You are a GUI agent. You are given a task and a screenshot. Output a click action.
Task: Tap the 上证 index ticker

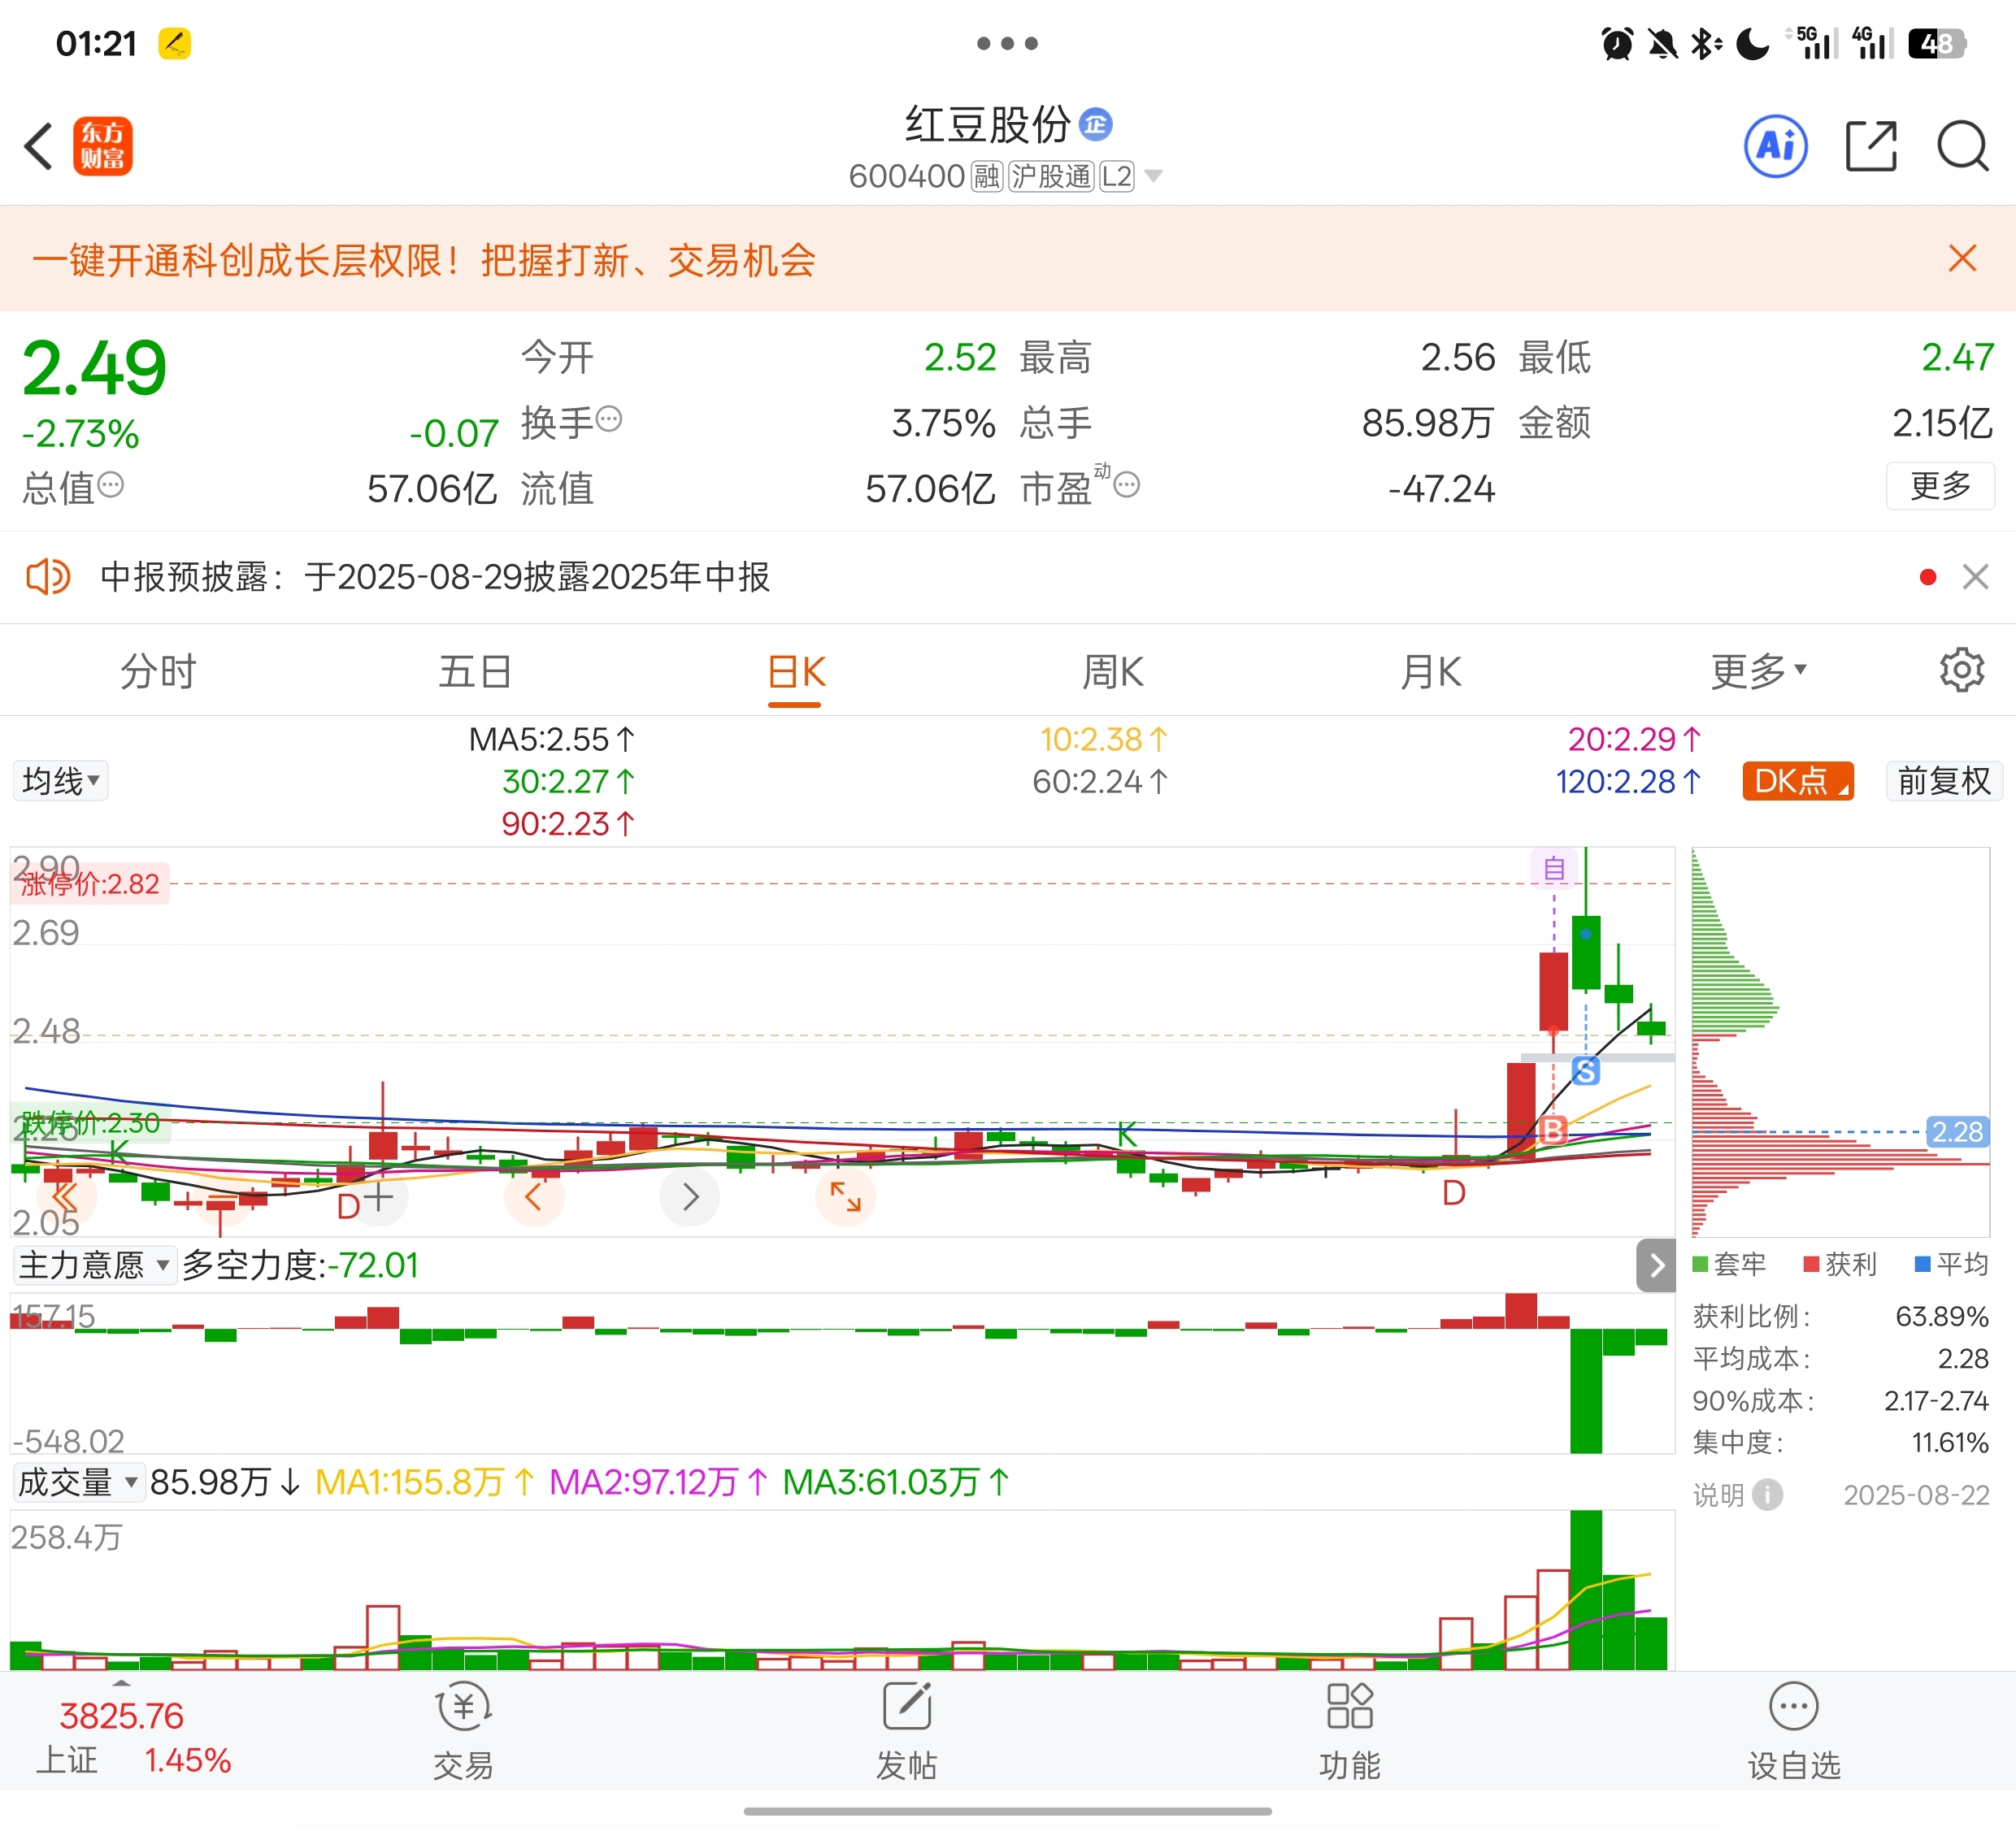pyautogui.click(x=133, y=1738)
